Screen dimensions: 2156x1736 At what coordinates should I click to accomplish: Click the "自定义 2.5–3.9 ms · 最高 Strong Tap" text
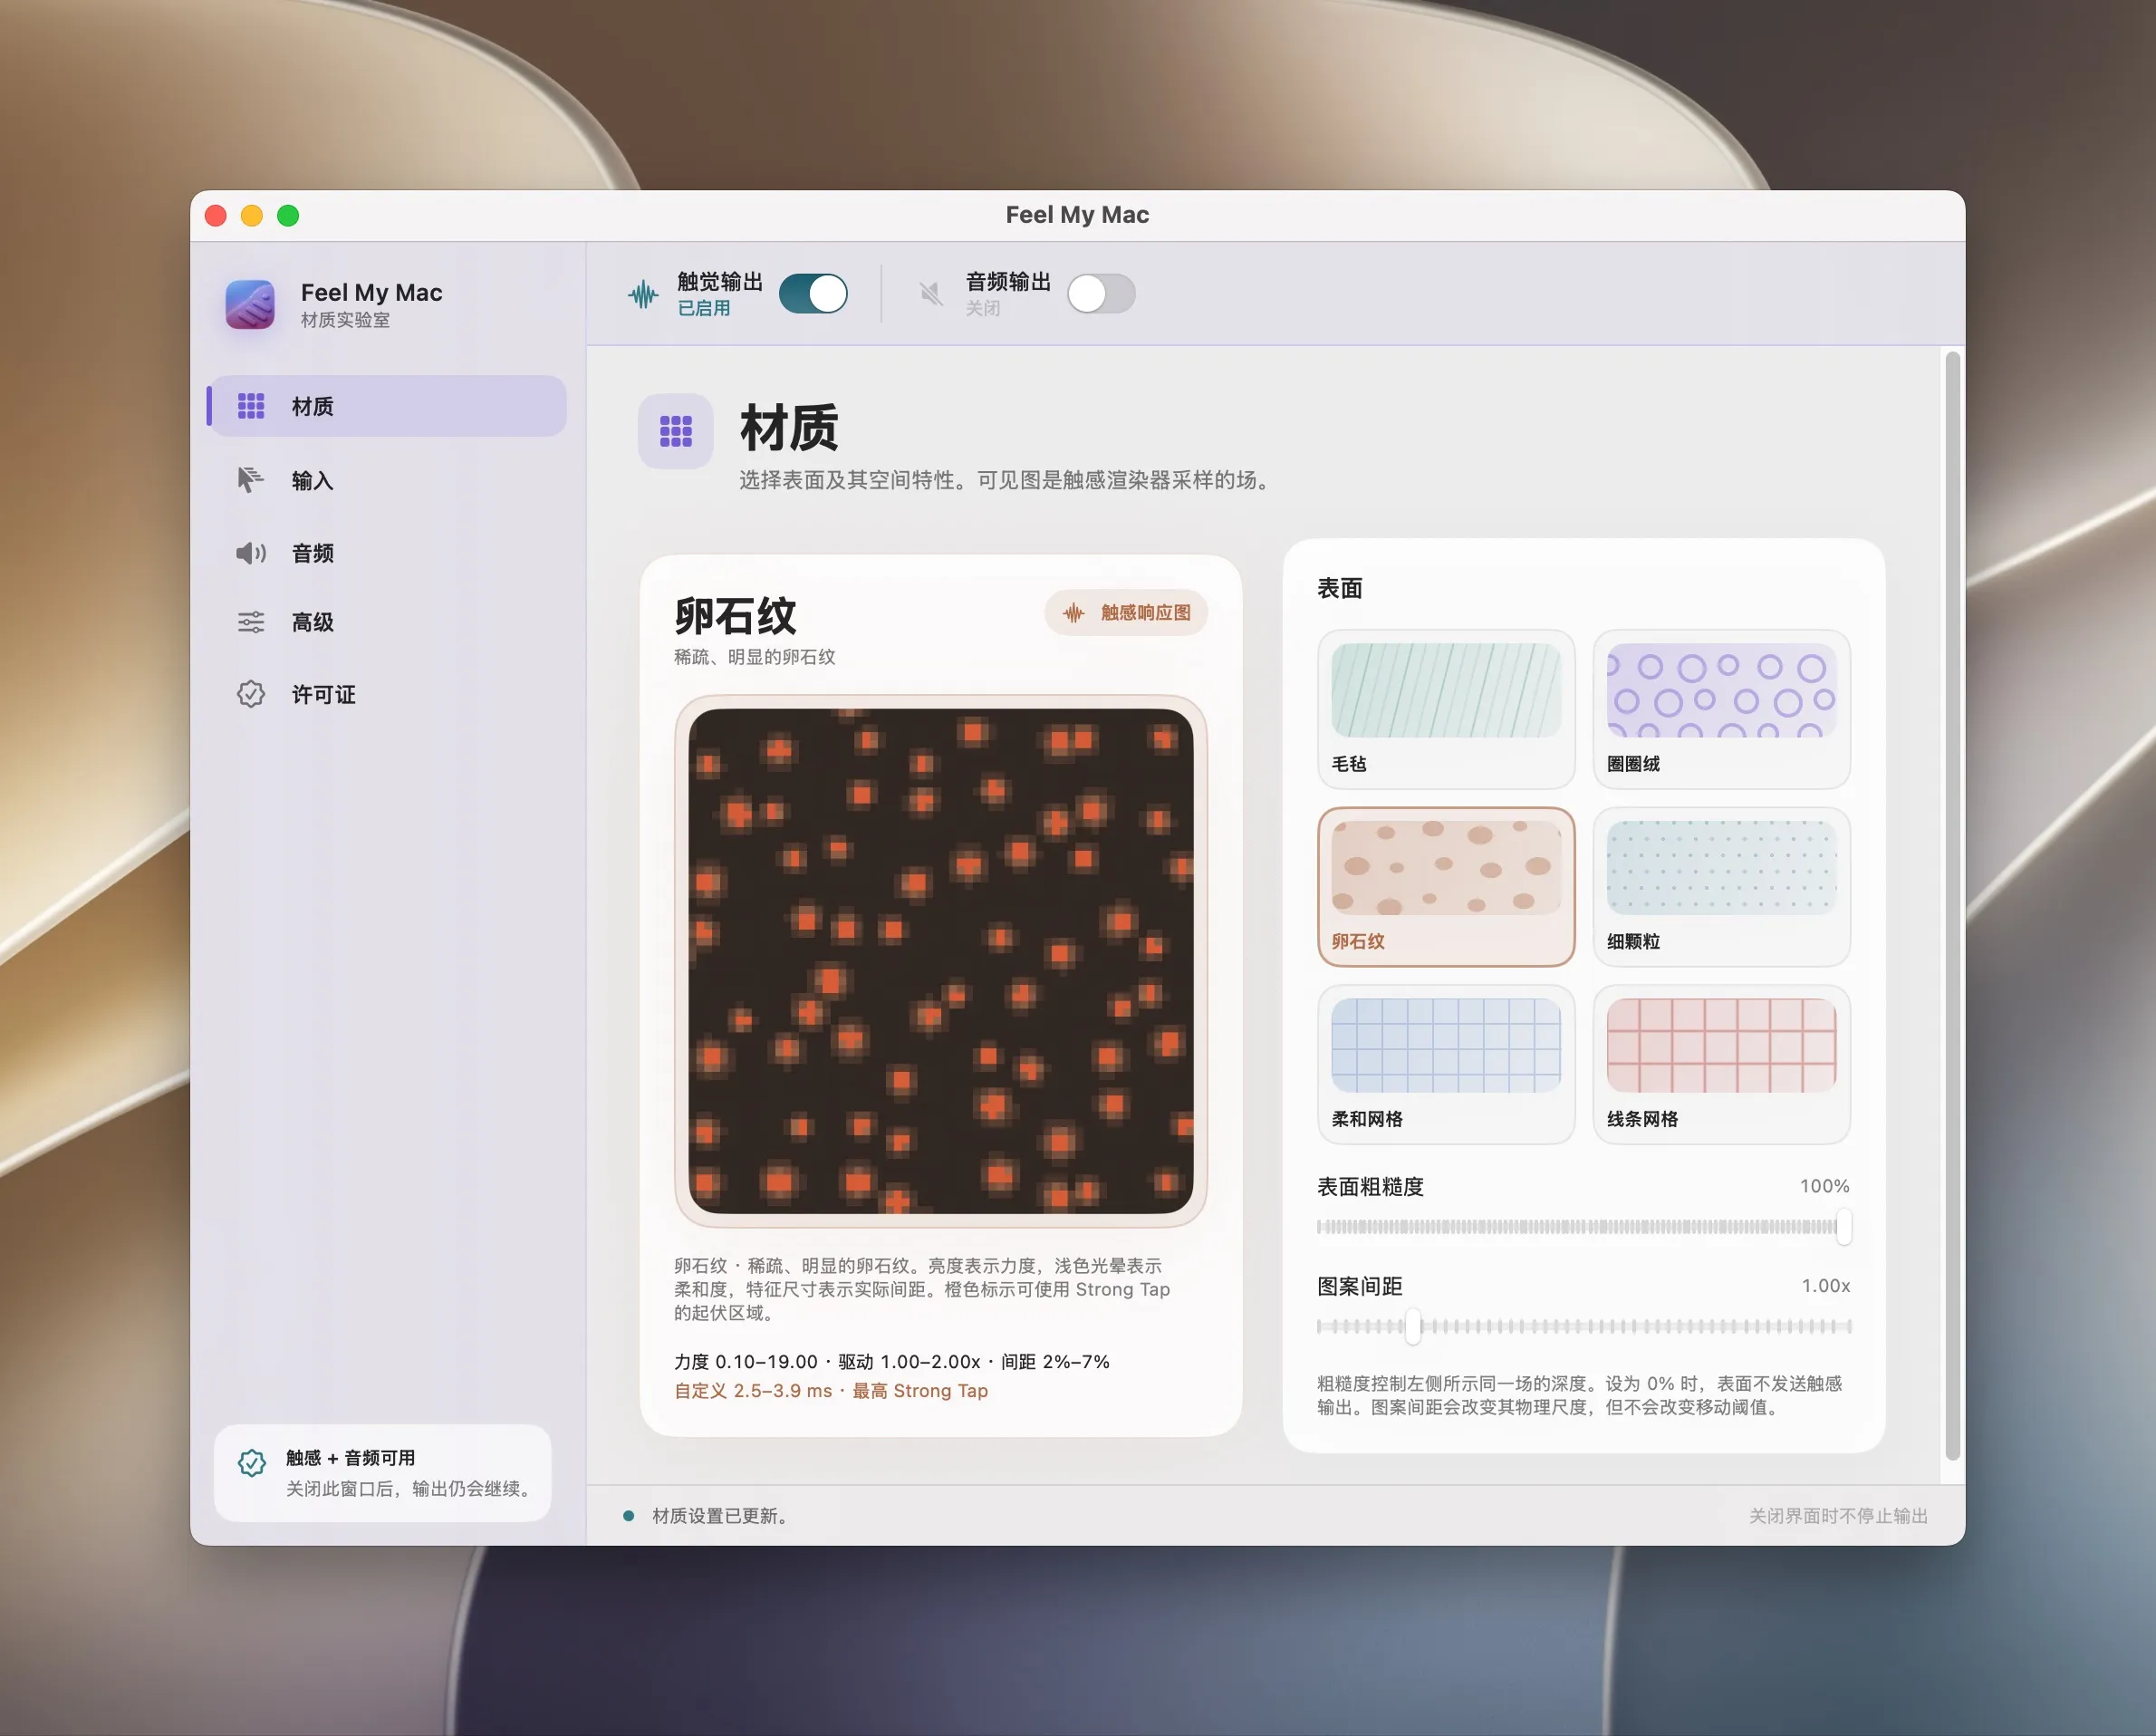click(x=831, y=1391)
